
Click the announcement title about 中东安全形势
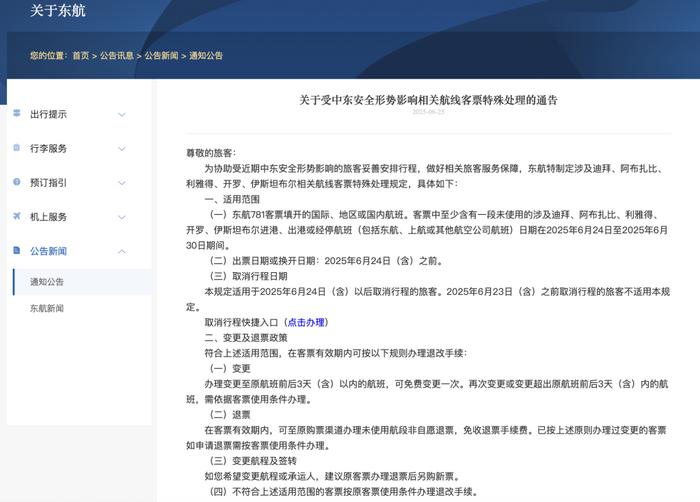[428, 100]
